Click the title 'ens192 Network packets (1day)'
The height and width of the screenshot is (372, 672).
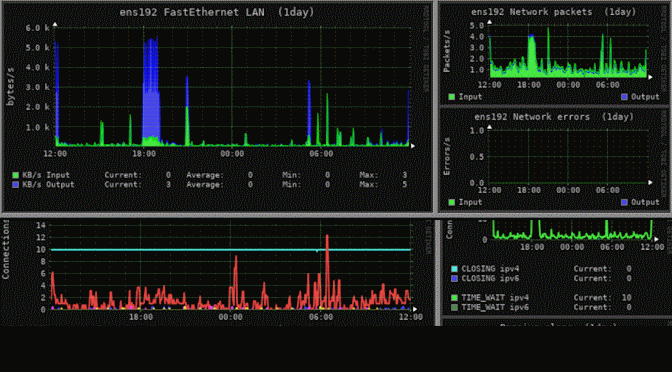click(554, 12)
